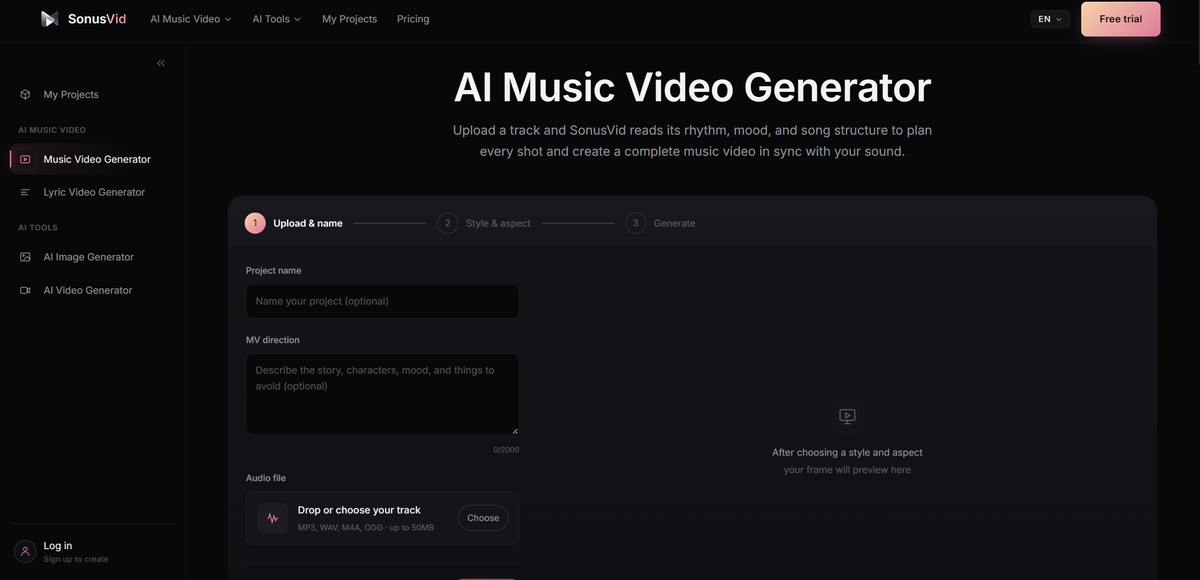Click the Log in user avatar icon

(x=25, y=551)
